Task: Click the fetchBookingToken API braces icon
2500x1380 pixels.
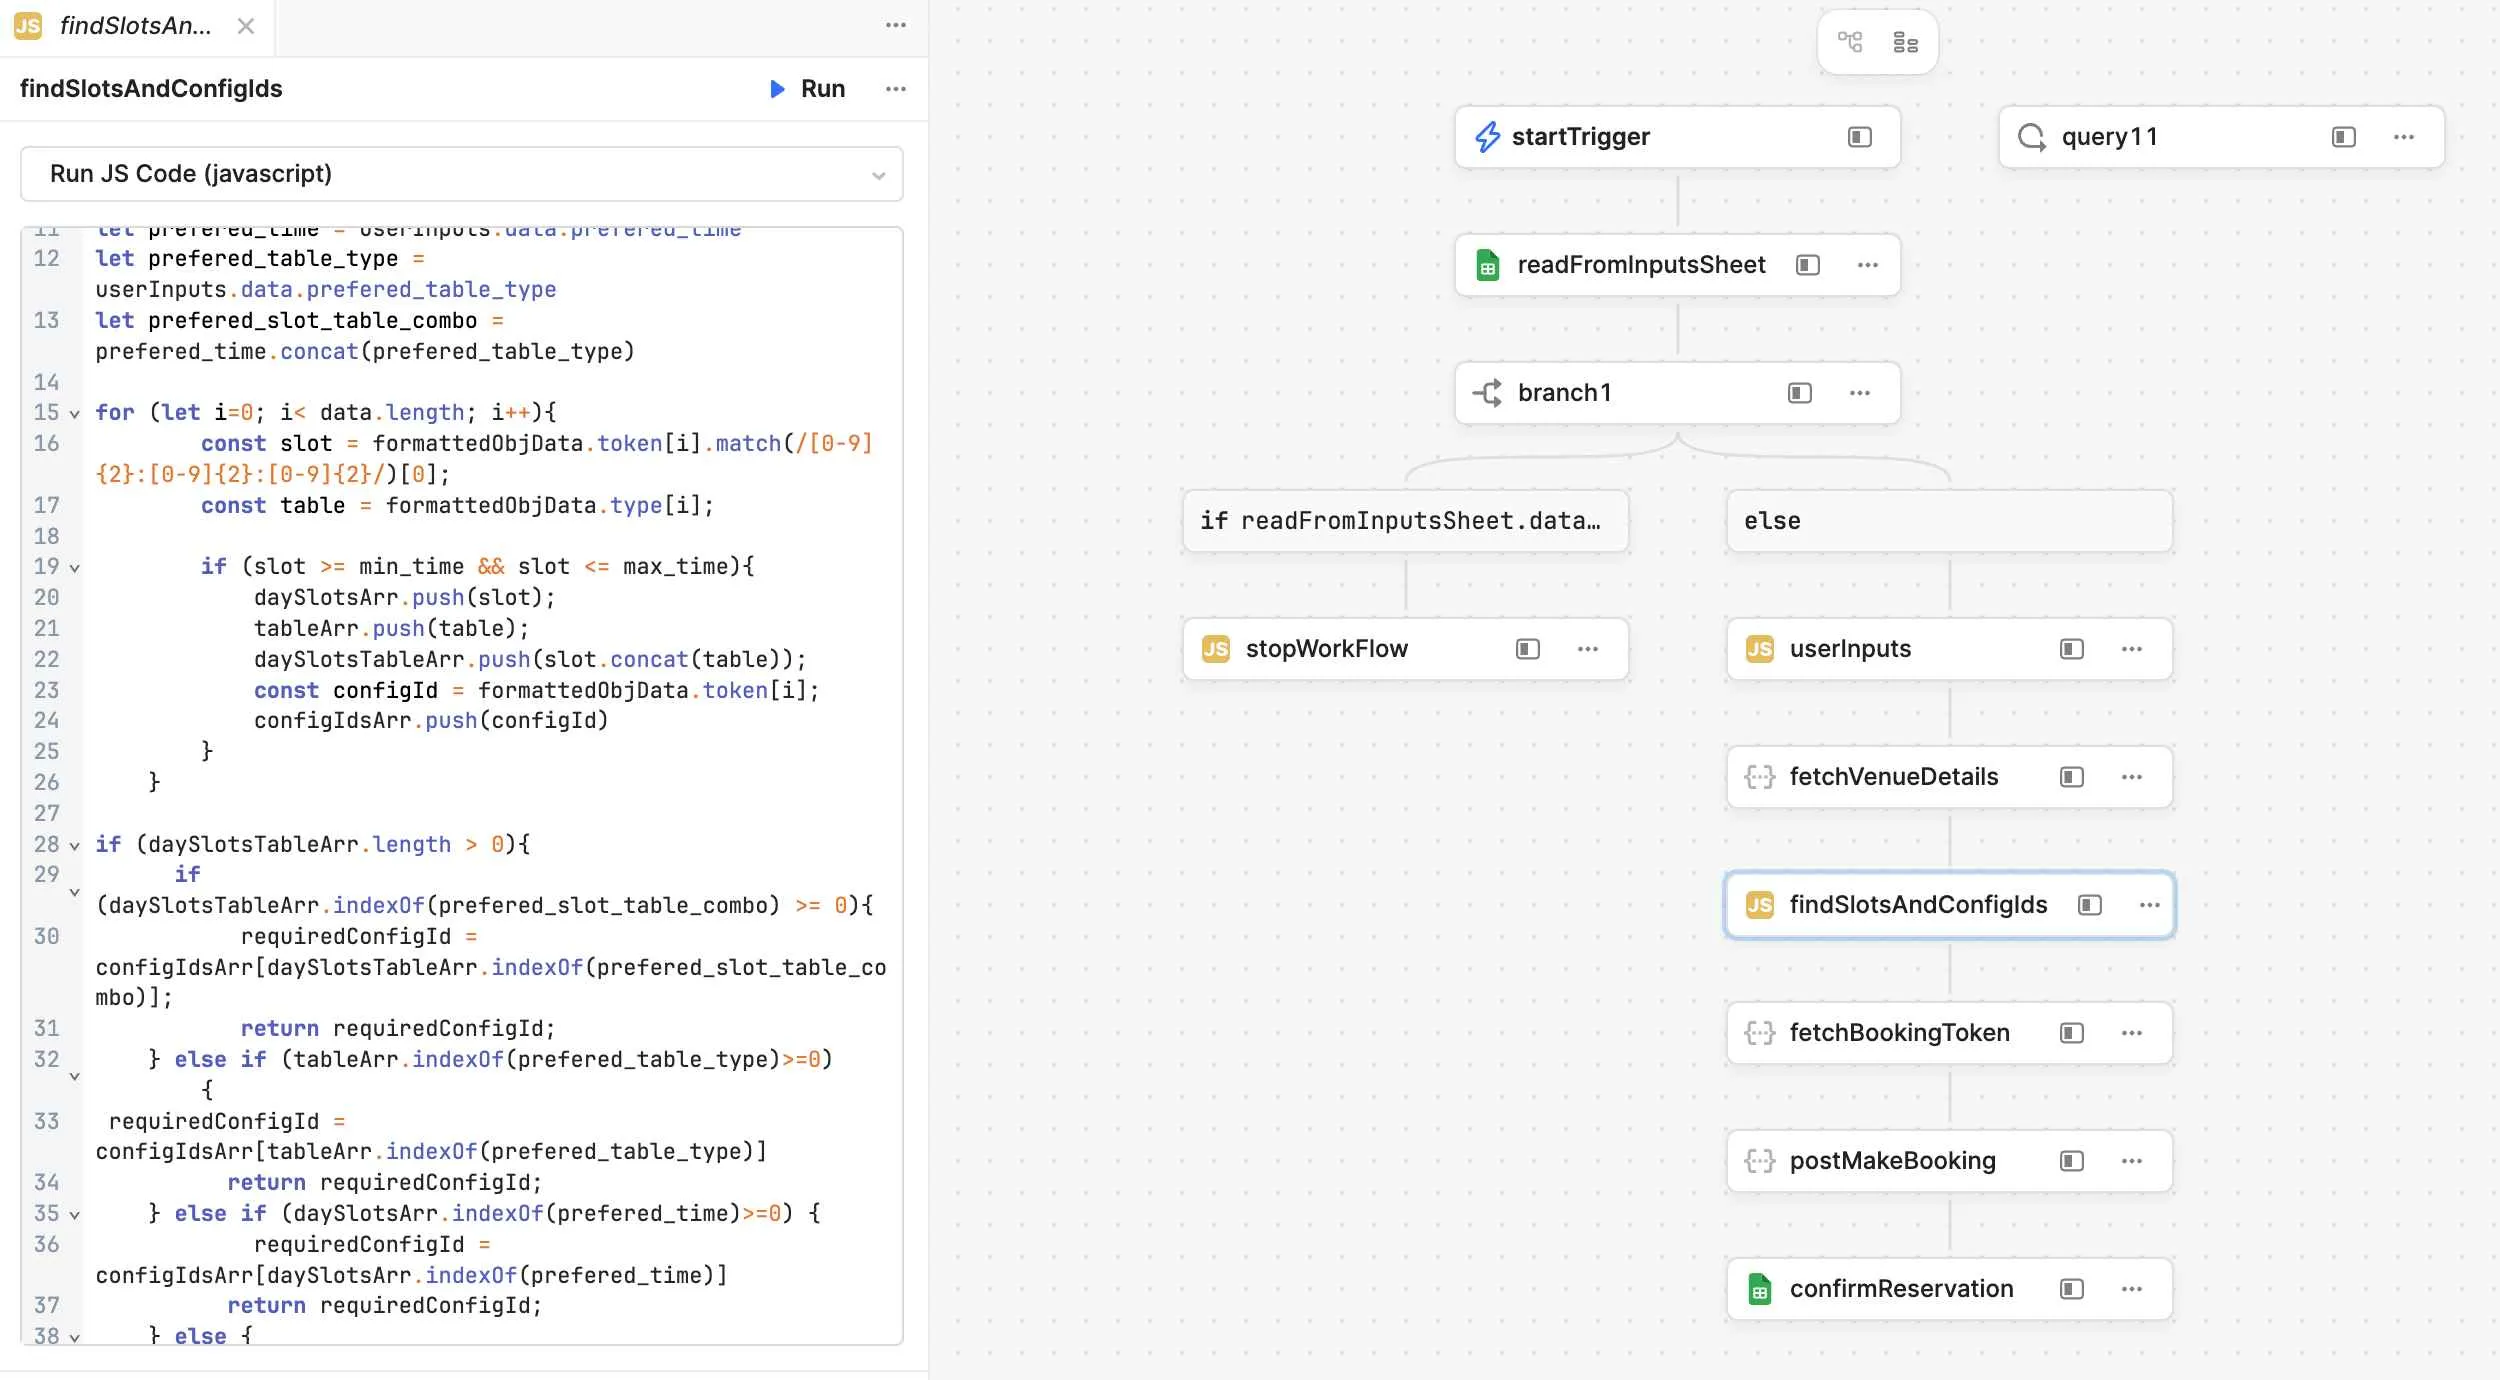Action: coord(1760,1033)
